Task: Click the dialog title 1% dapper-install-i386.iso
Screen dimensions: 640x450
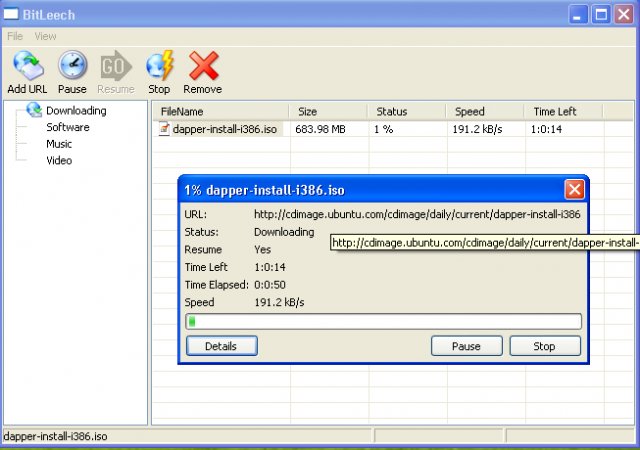Action: tap(264, 190)
